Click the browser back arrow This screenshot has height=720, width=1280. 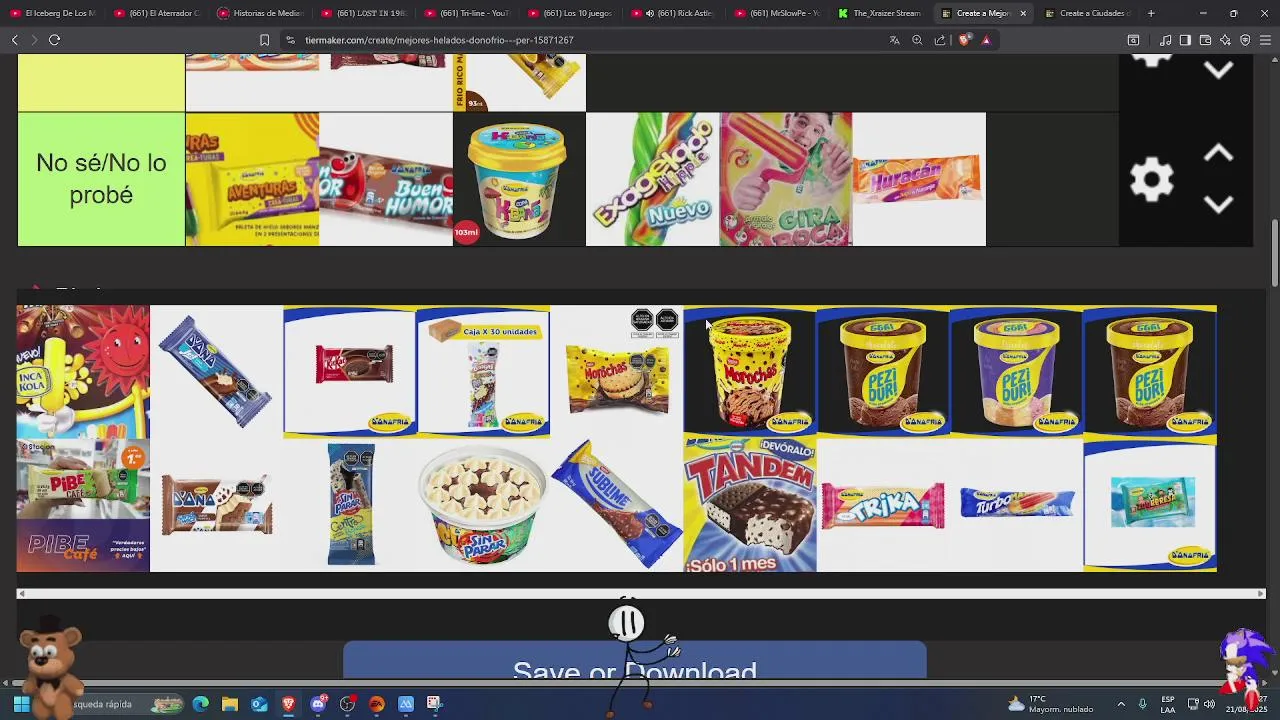point(15,40)
